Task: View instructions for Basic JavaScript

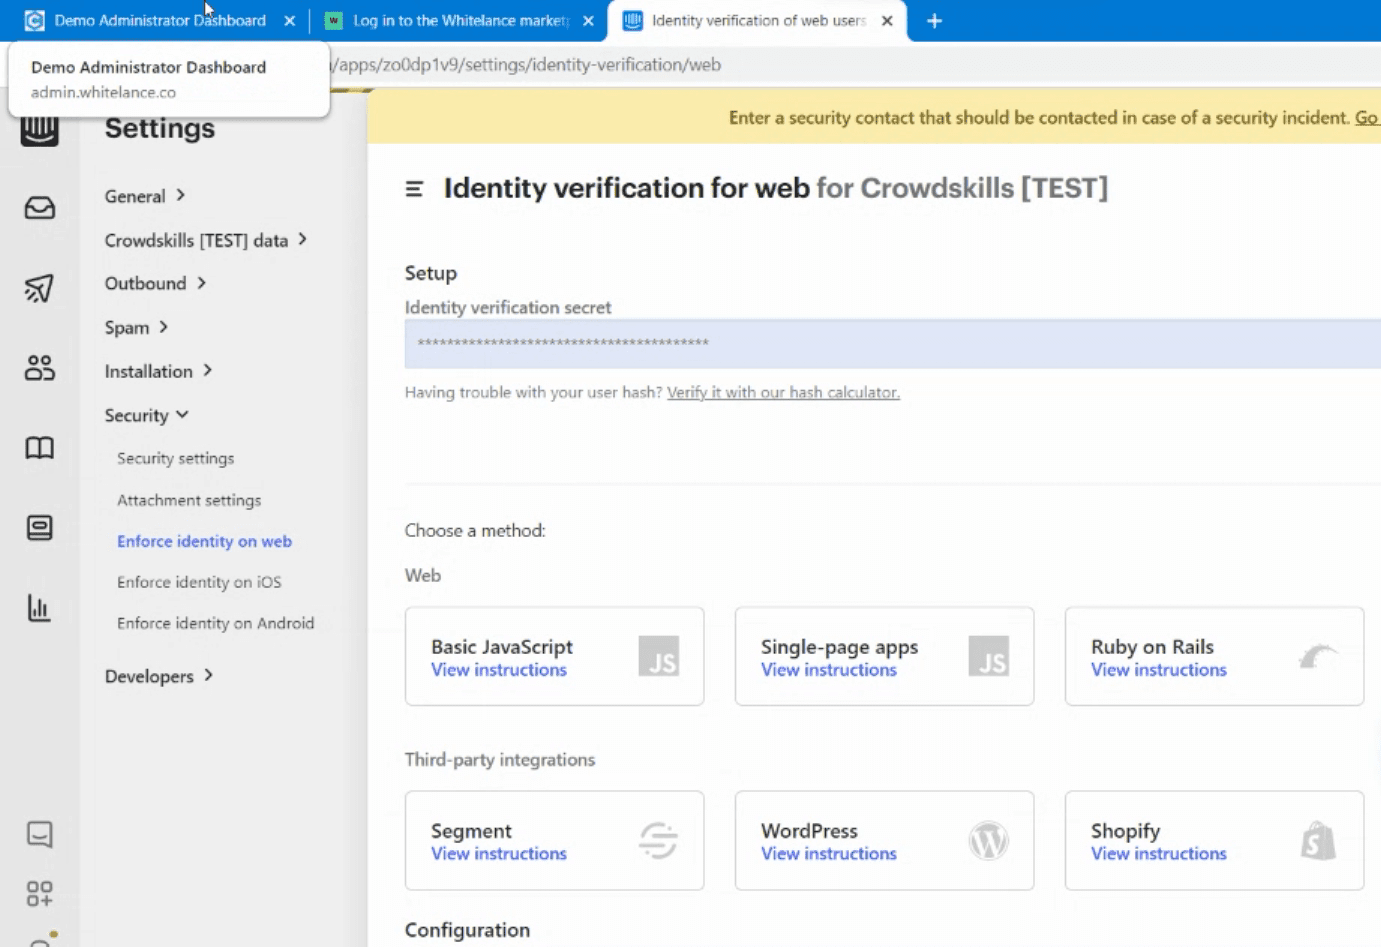Action: (499, 670)
